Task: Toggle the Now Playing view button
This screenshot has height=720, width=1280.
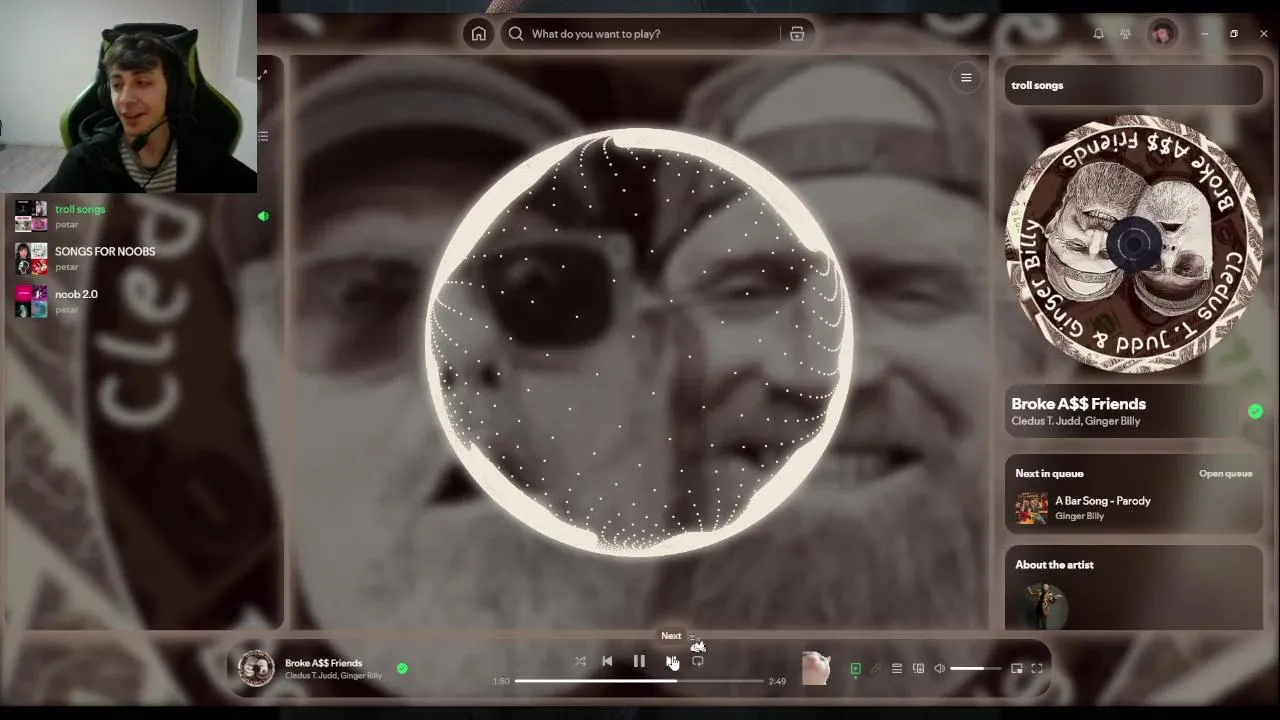Action: pos(855,669)
